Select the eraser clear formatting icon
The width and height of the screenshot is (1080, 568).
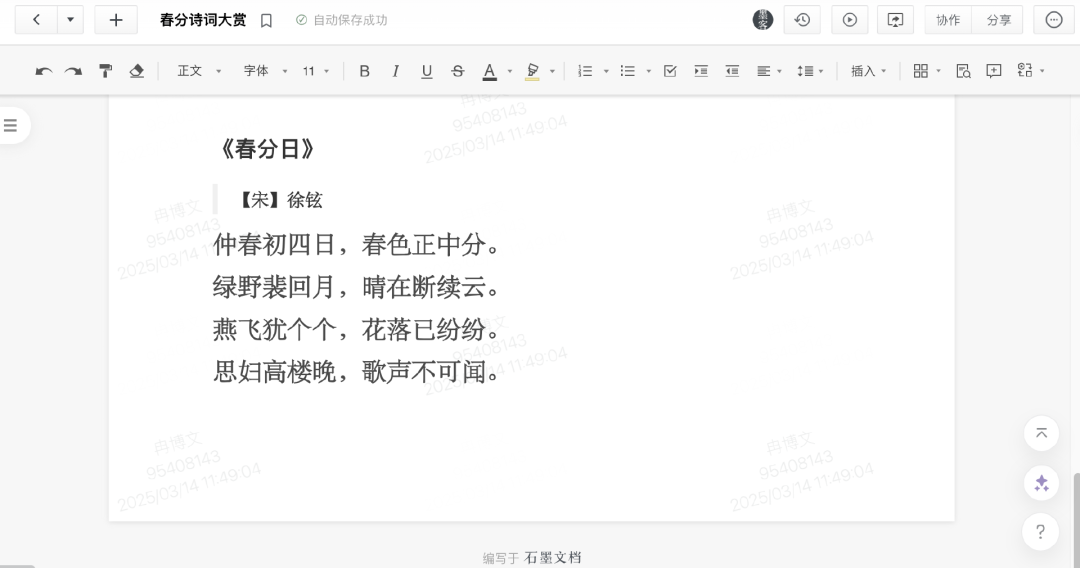pos(137,71)
